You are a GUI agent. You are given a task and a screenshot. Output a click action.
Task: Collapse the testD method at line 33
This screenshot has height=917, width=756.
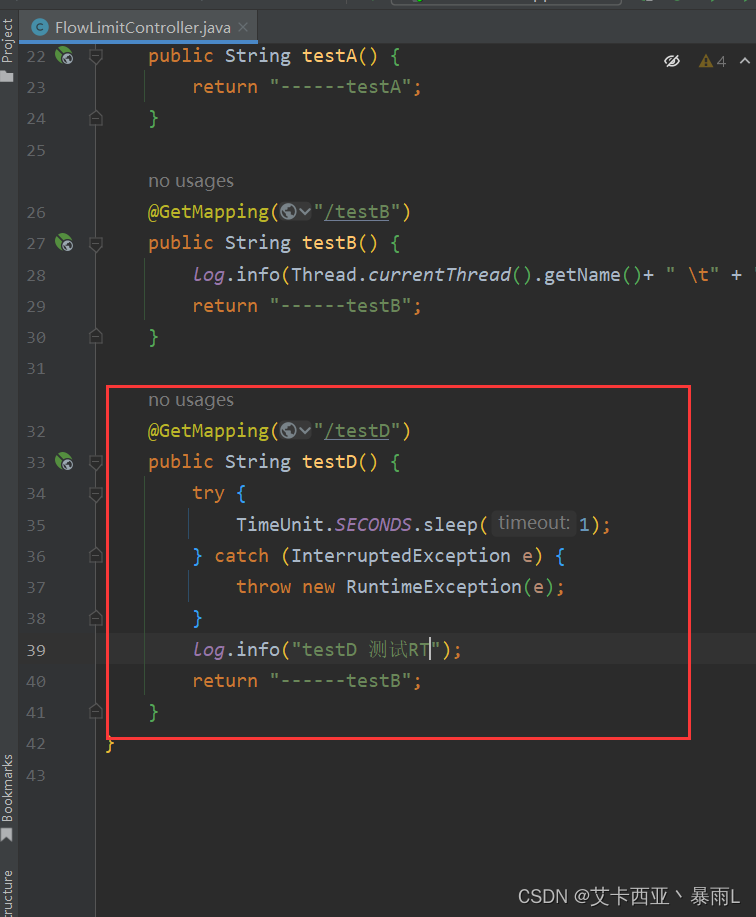(96, 463)
